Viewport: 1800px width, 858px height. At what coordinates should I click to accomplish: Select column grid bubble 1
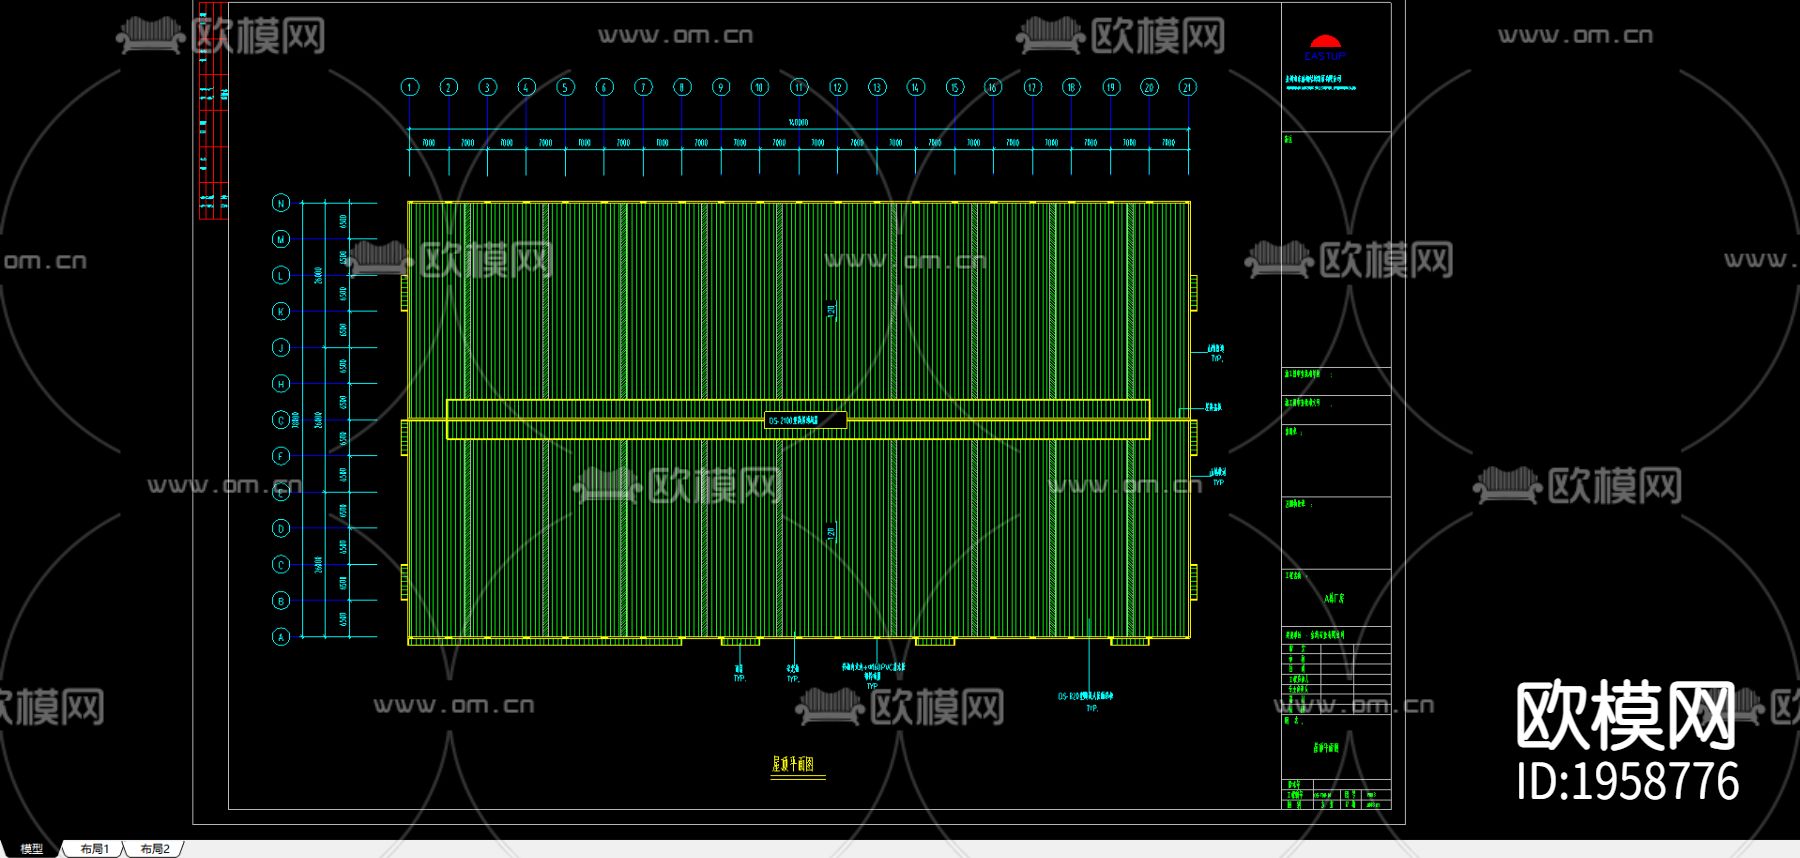pyautogui.click(x=409, y=87)
